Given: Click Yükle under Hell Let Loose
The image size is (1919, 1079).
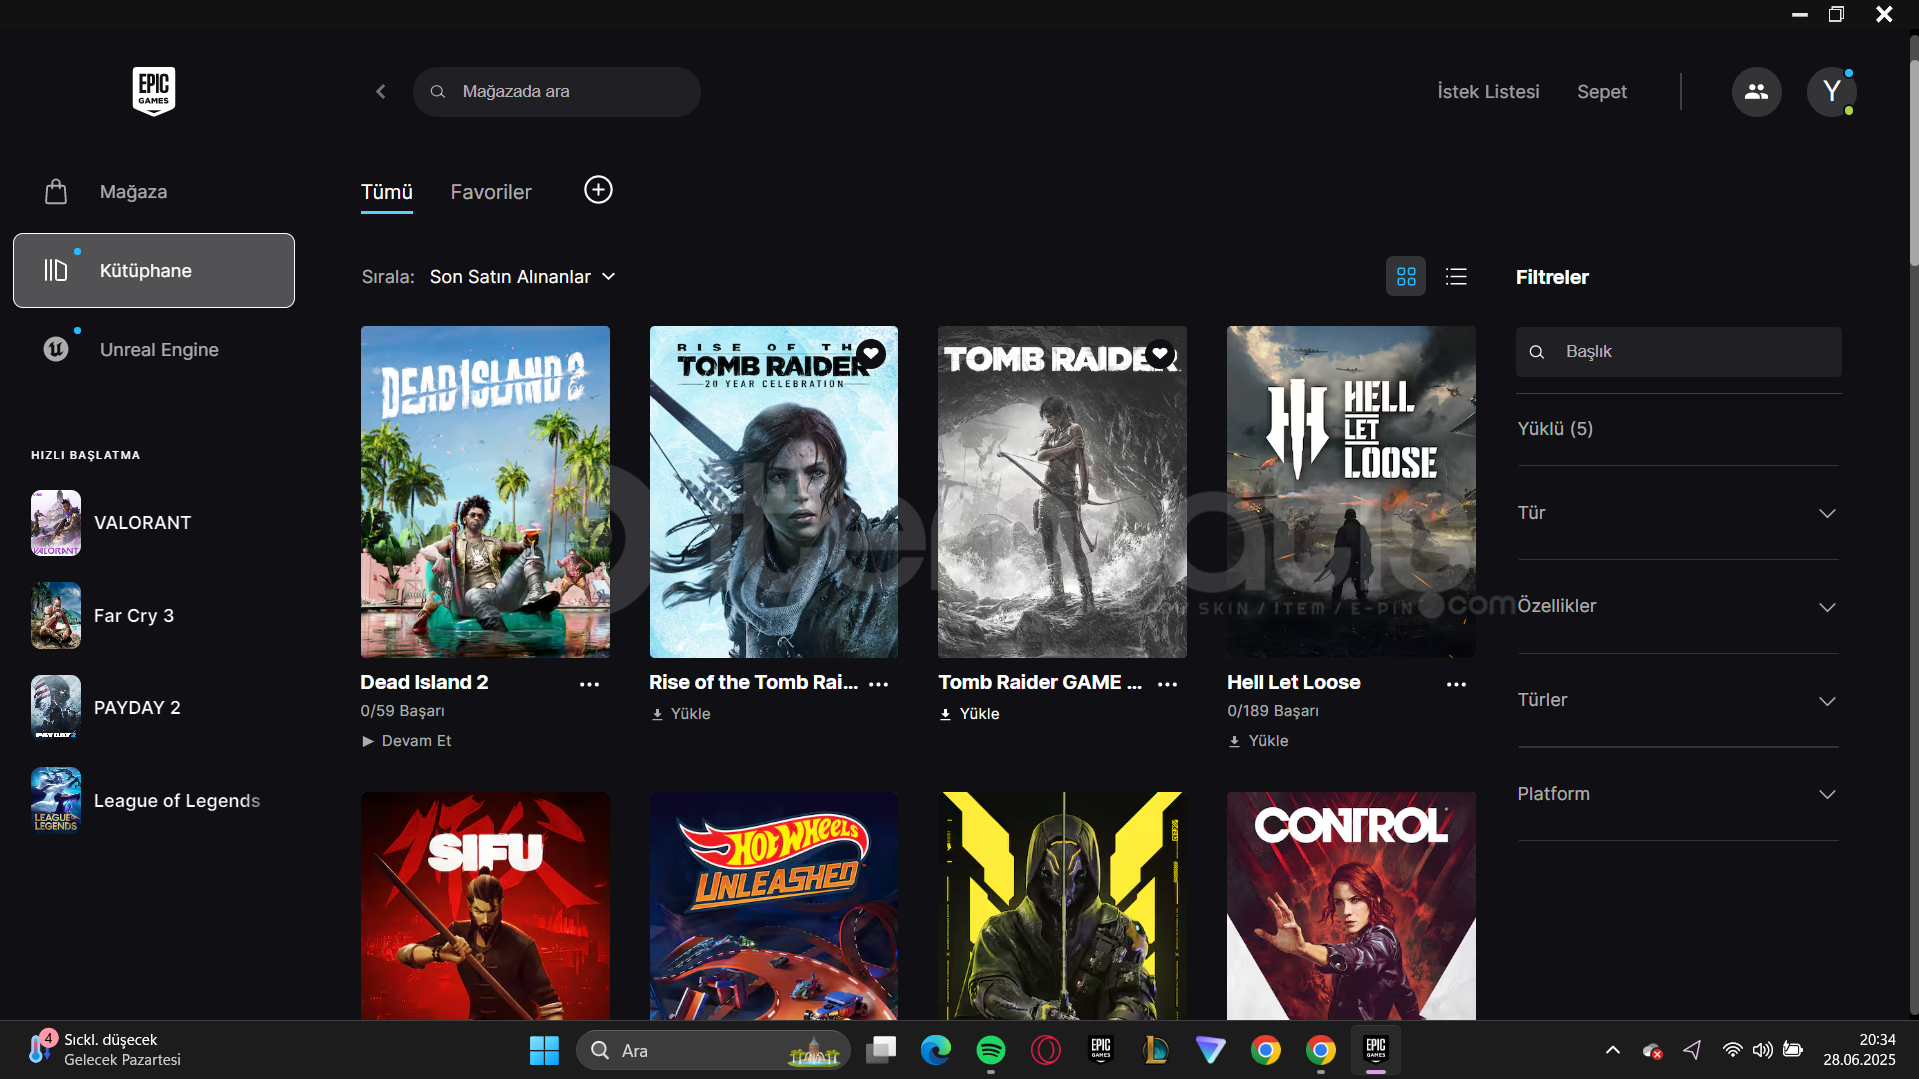Looking at the screenshot, I should (1258, 741).
